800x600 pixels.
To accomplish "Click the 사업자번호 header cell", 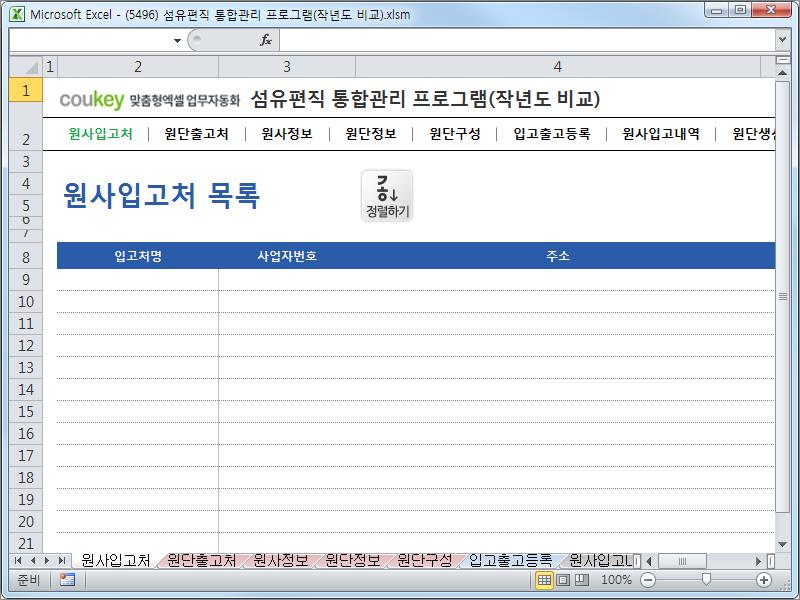I will 287,256.
